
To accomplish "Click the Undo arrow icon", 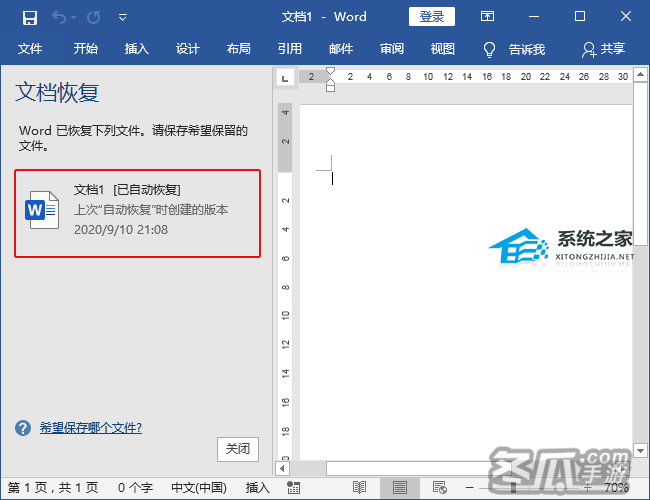I will click(x=59, y=17).
